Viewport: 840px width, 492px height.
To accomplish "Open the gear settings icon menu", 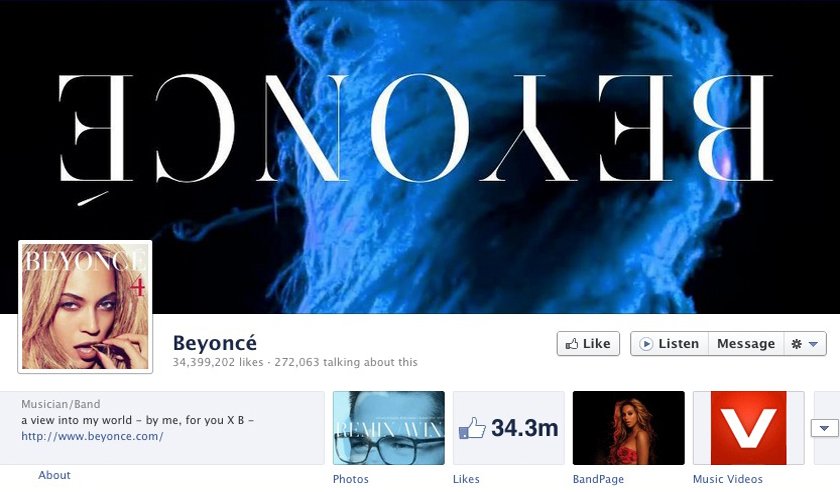I will [x=797, y=344].
